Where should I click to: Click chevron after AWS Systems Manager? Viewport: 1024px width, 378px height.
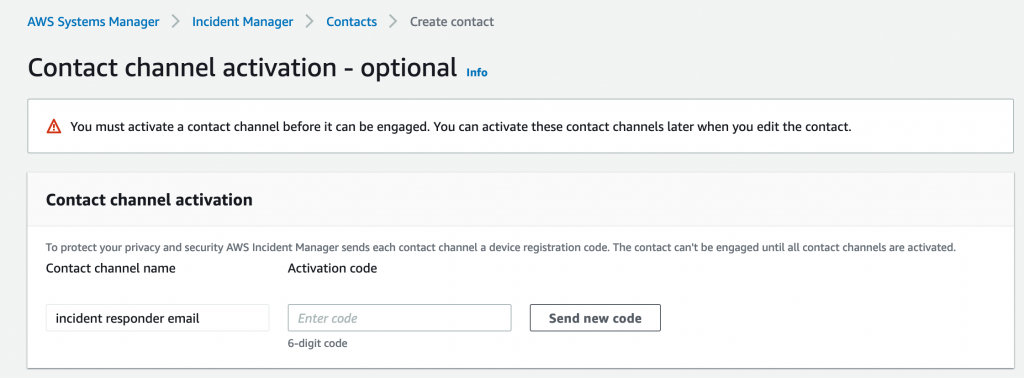(x=176, y=22)
